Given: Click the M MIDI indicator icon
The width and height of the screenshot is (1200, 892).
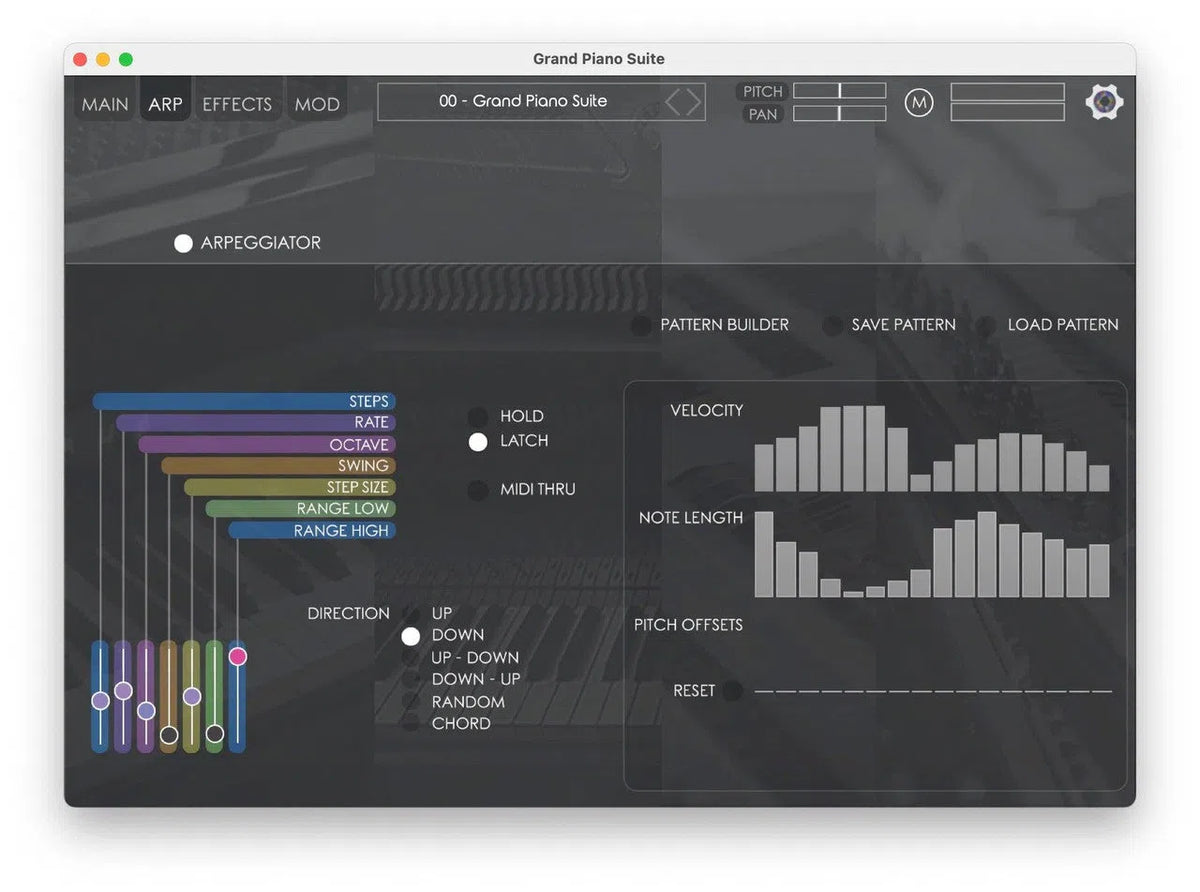Looking at the screenshot, I should [919, 102].
